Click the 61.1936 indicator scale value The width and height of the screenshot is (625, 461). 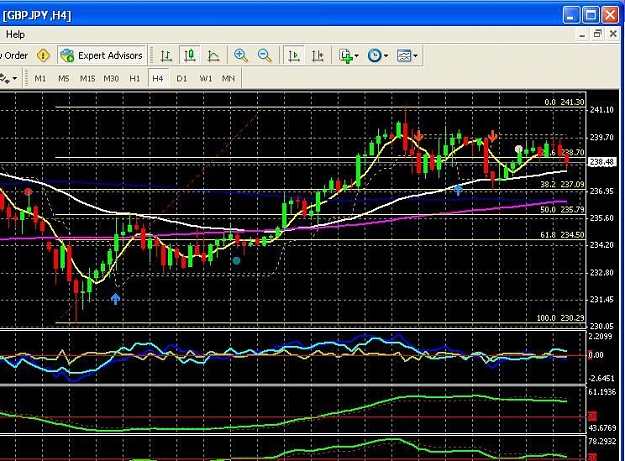click(x=602, y=392)
